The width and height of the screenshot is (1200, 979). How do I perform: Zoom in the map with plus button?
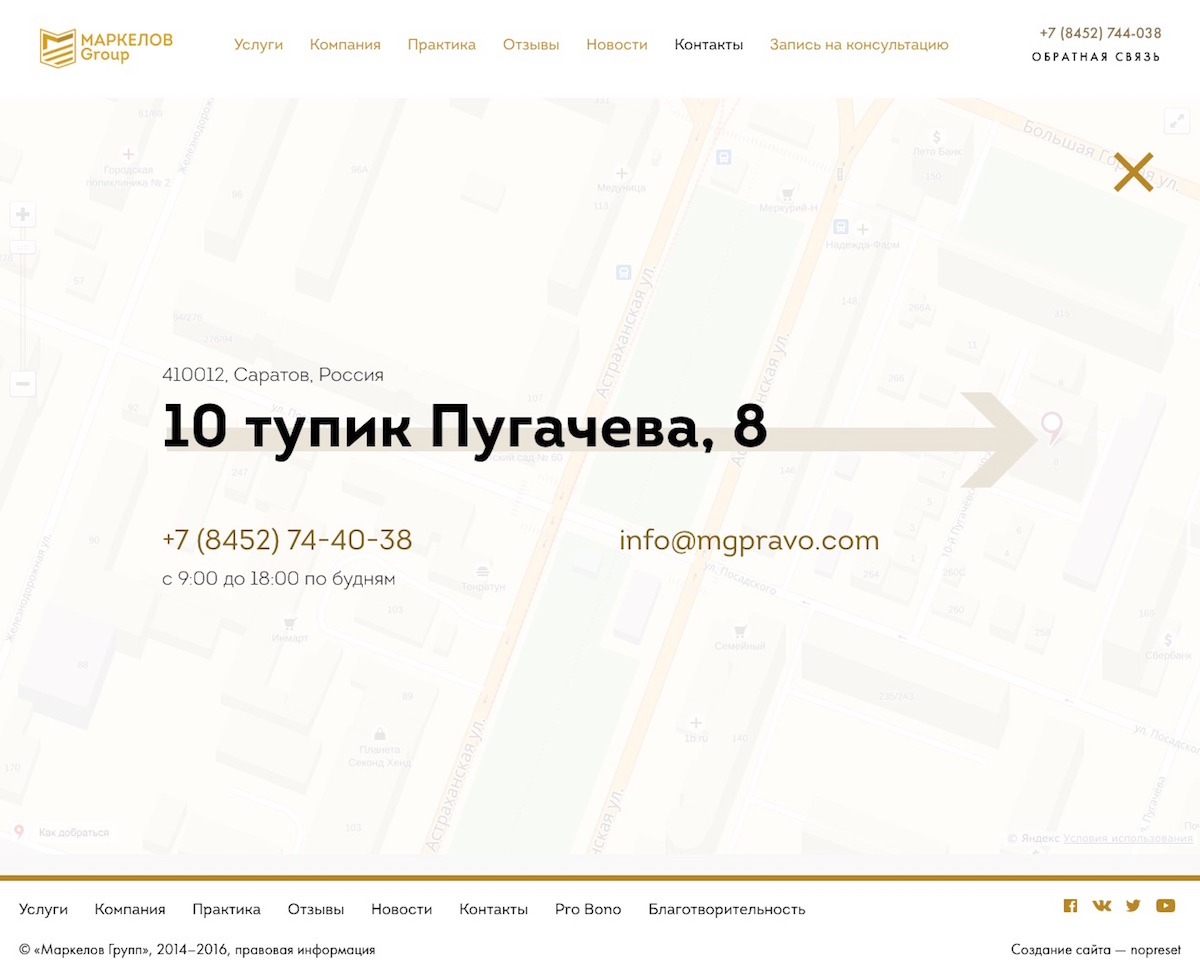(23, 214)
